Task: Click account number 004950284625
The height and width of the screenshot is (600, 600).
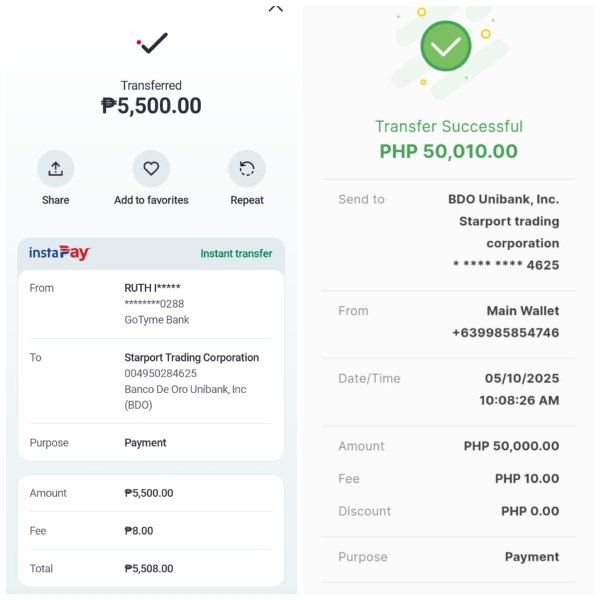Action: click(160, 374)
